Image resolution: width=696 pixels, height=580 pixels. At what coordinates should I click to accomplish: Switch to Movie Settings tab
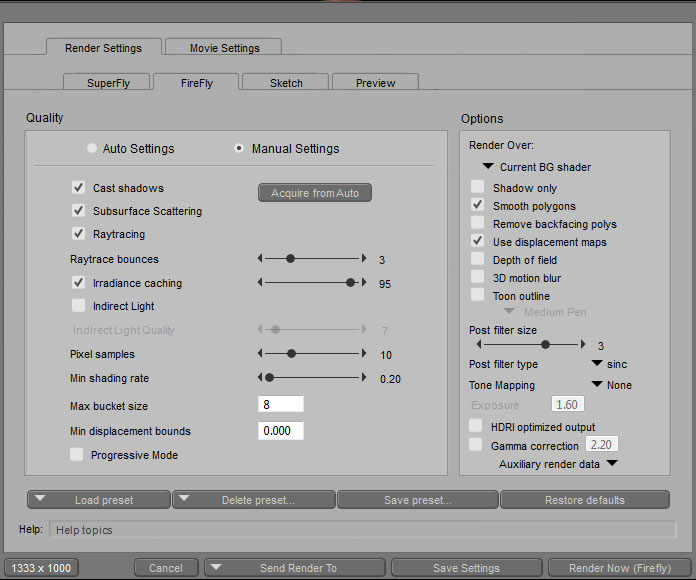click(224, 48)
